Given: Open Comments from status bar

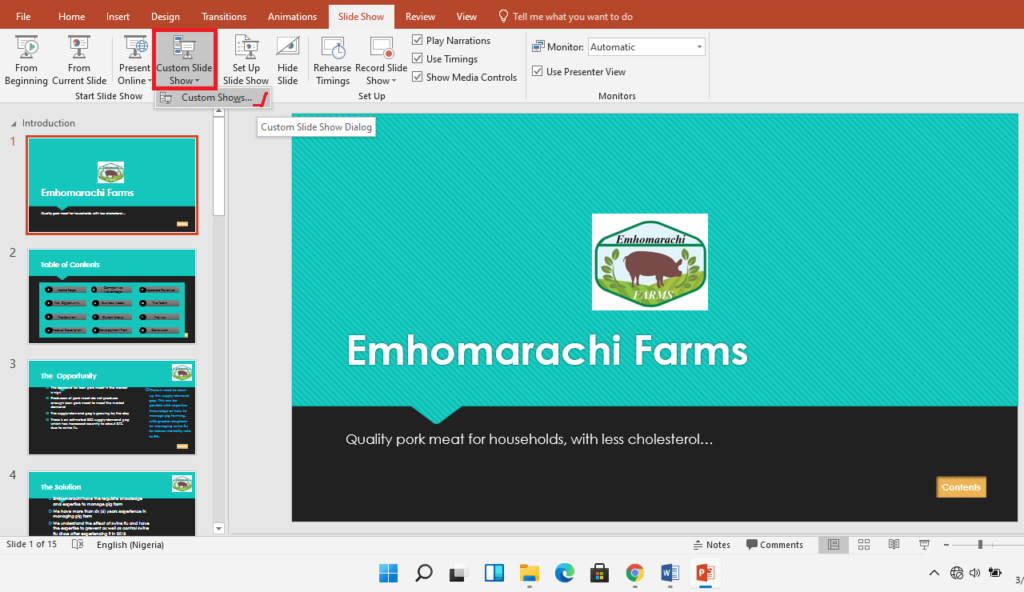Looking at the screenshot, I should (x=775, y=544).
